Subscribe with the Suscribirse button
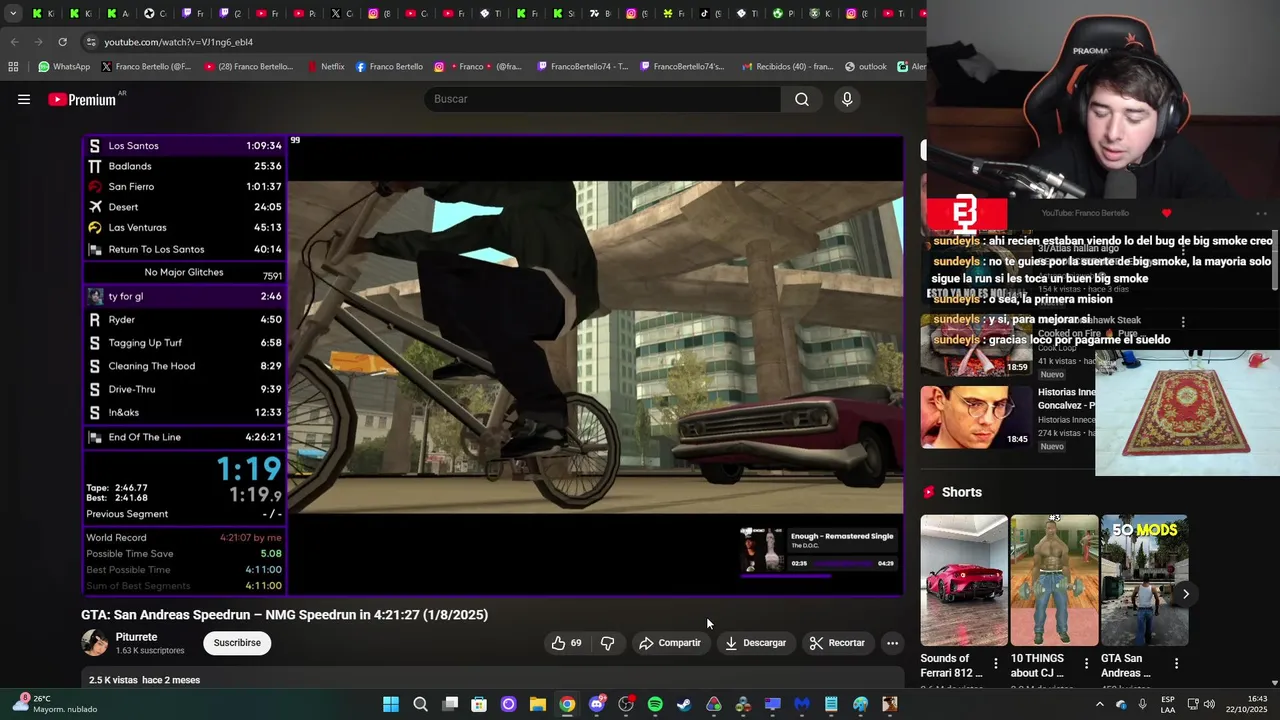Screen dimensions: 1280x720 pyautogui.click(x=237, y=643)
